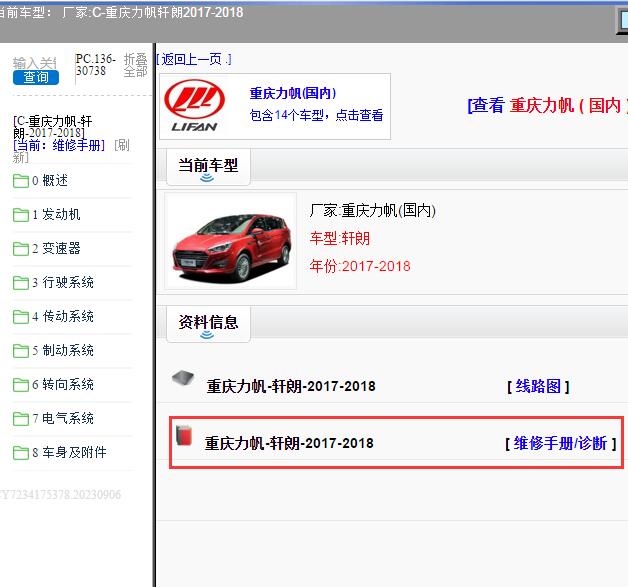Select the 资料信息 tab

click(208, 323)
